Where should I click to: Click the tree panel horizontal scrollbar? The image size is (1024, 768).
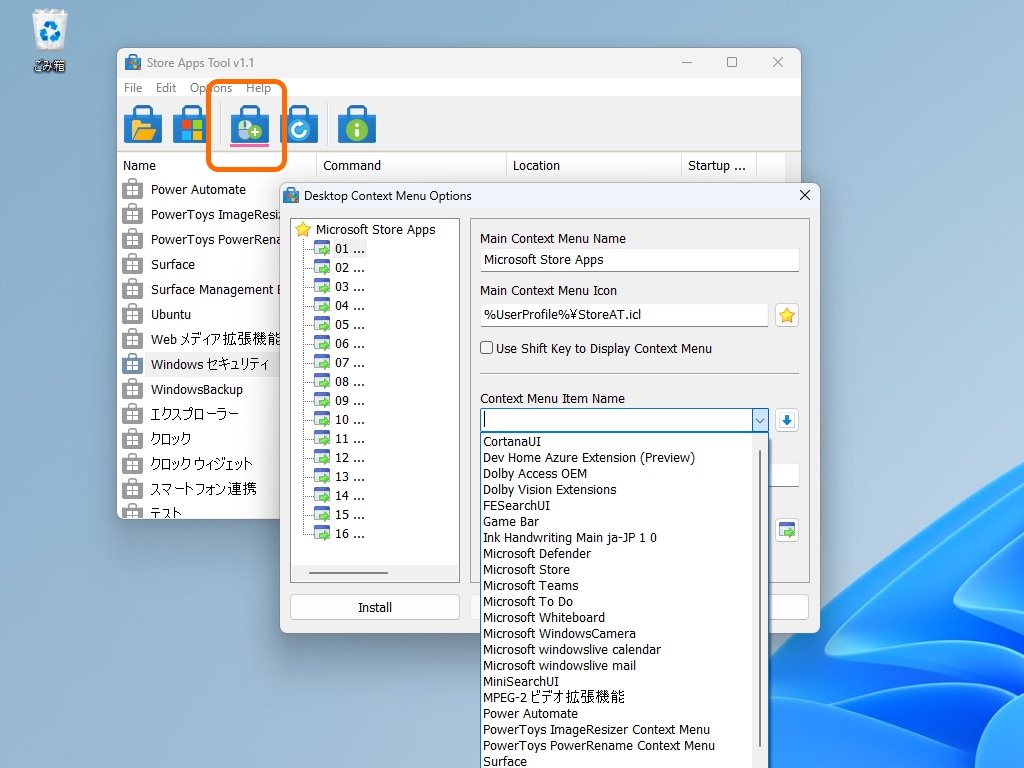coord(348,573)
